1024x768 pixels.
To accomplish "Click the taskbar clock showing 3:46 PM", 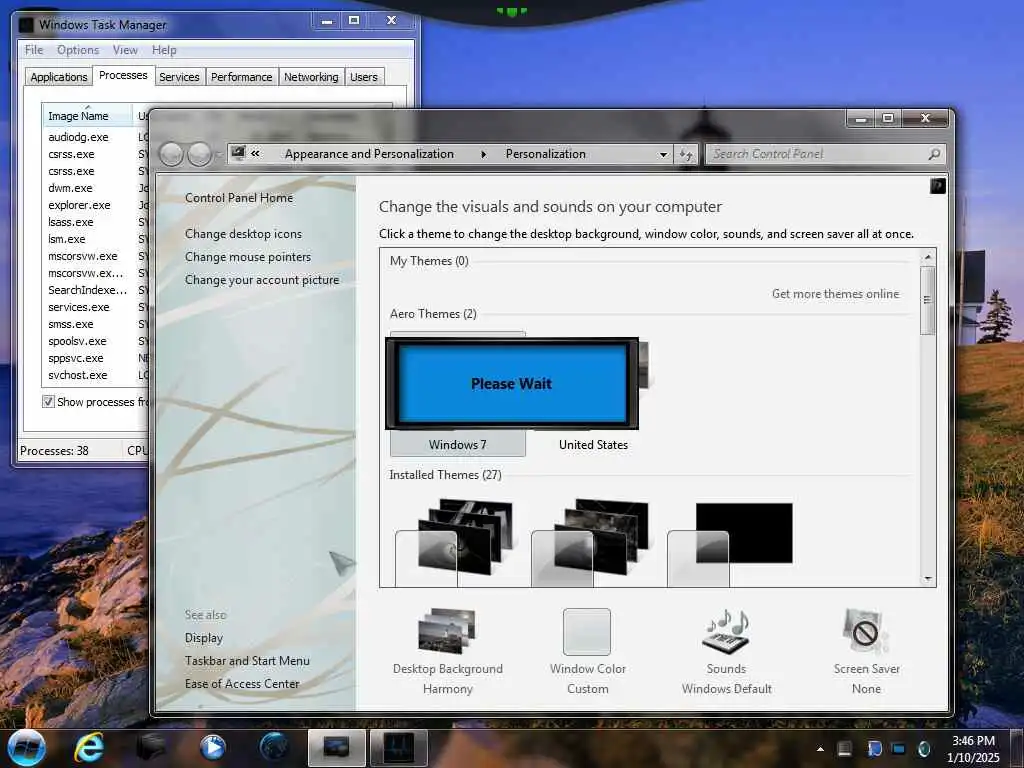I will (973, 749).
